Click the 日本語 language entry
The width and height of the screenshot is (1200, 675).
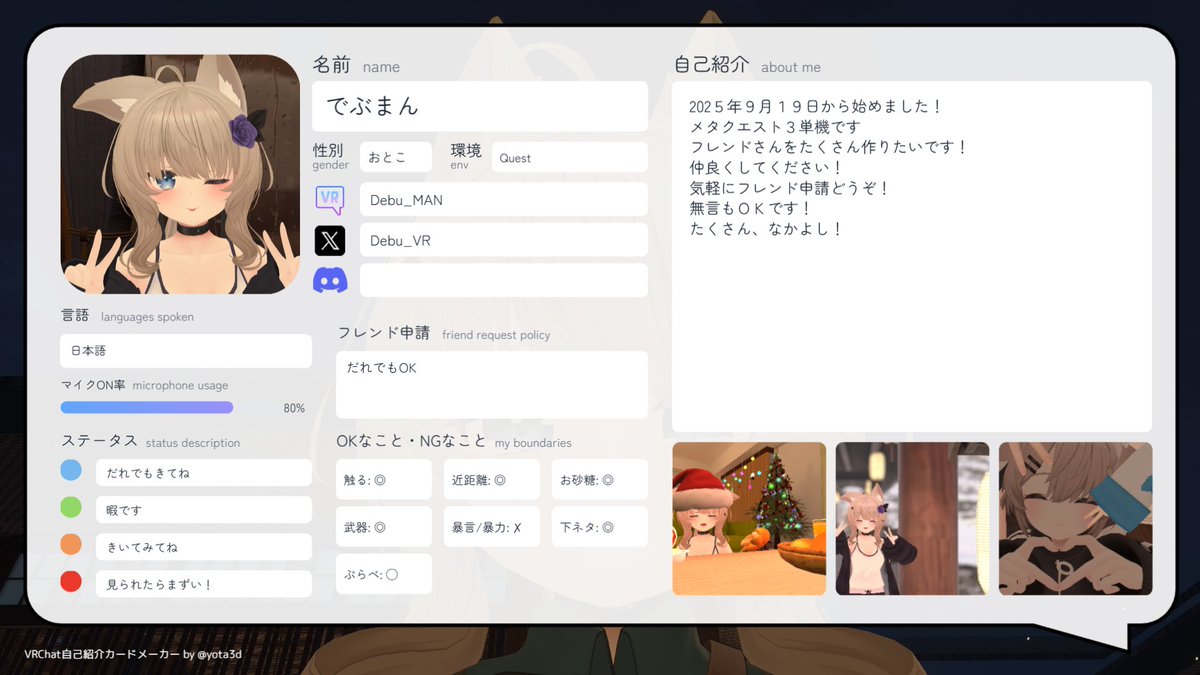(185, 351)
